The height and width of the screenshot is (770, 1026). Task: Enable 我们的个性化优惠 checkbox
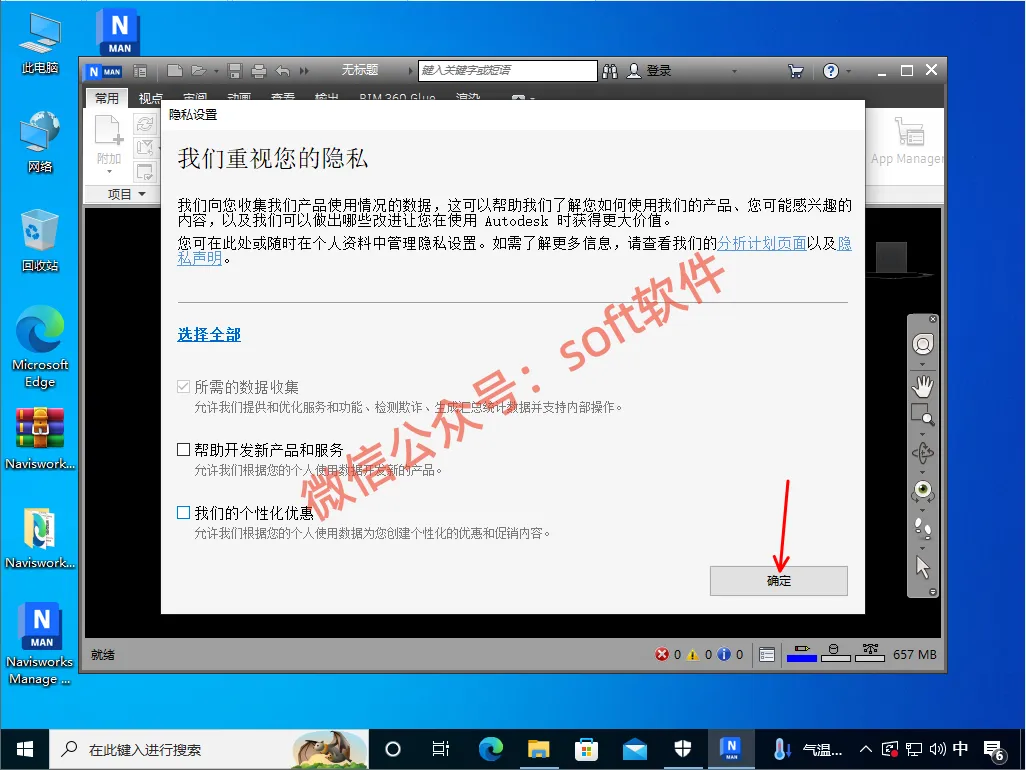(183, 513)
